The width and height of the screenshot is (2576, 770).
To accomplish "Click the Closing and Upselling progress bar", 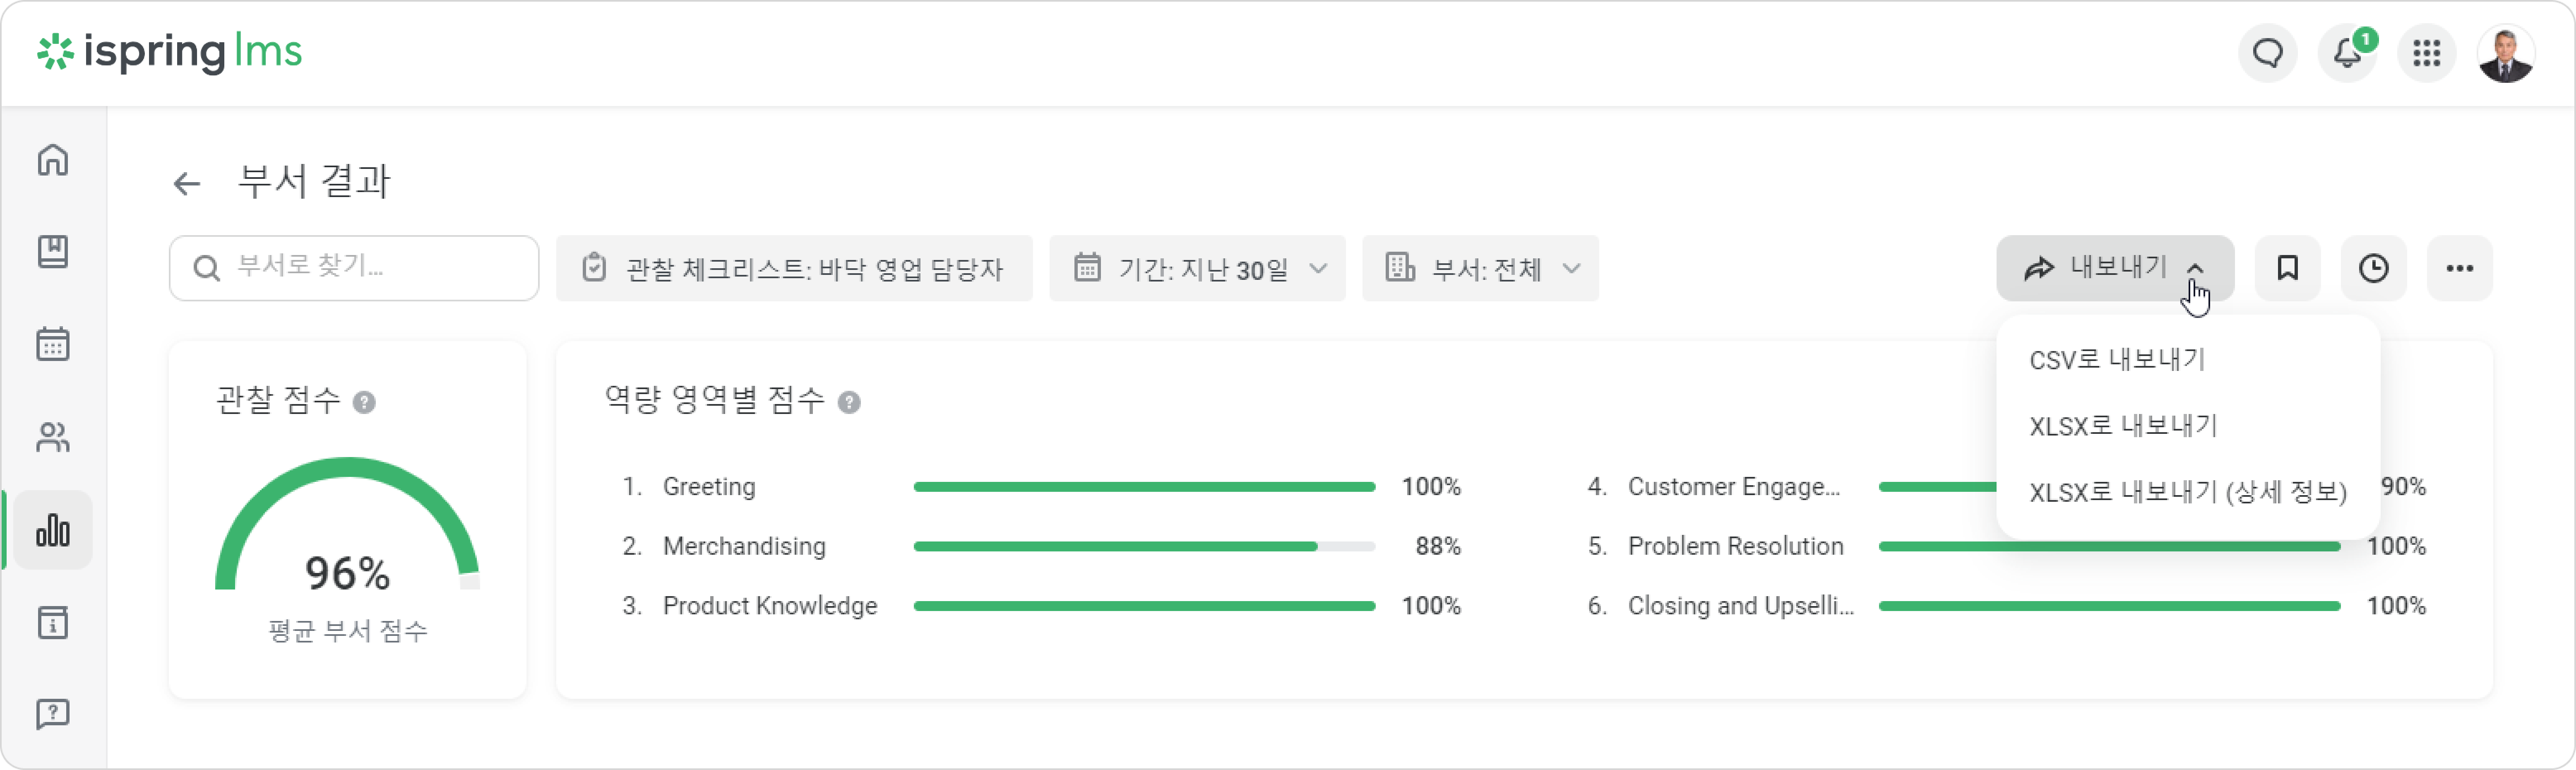I will (2109, 606).
